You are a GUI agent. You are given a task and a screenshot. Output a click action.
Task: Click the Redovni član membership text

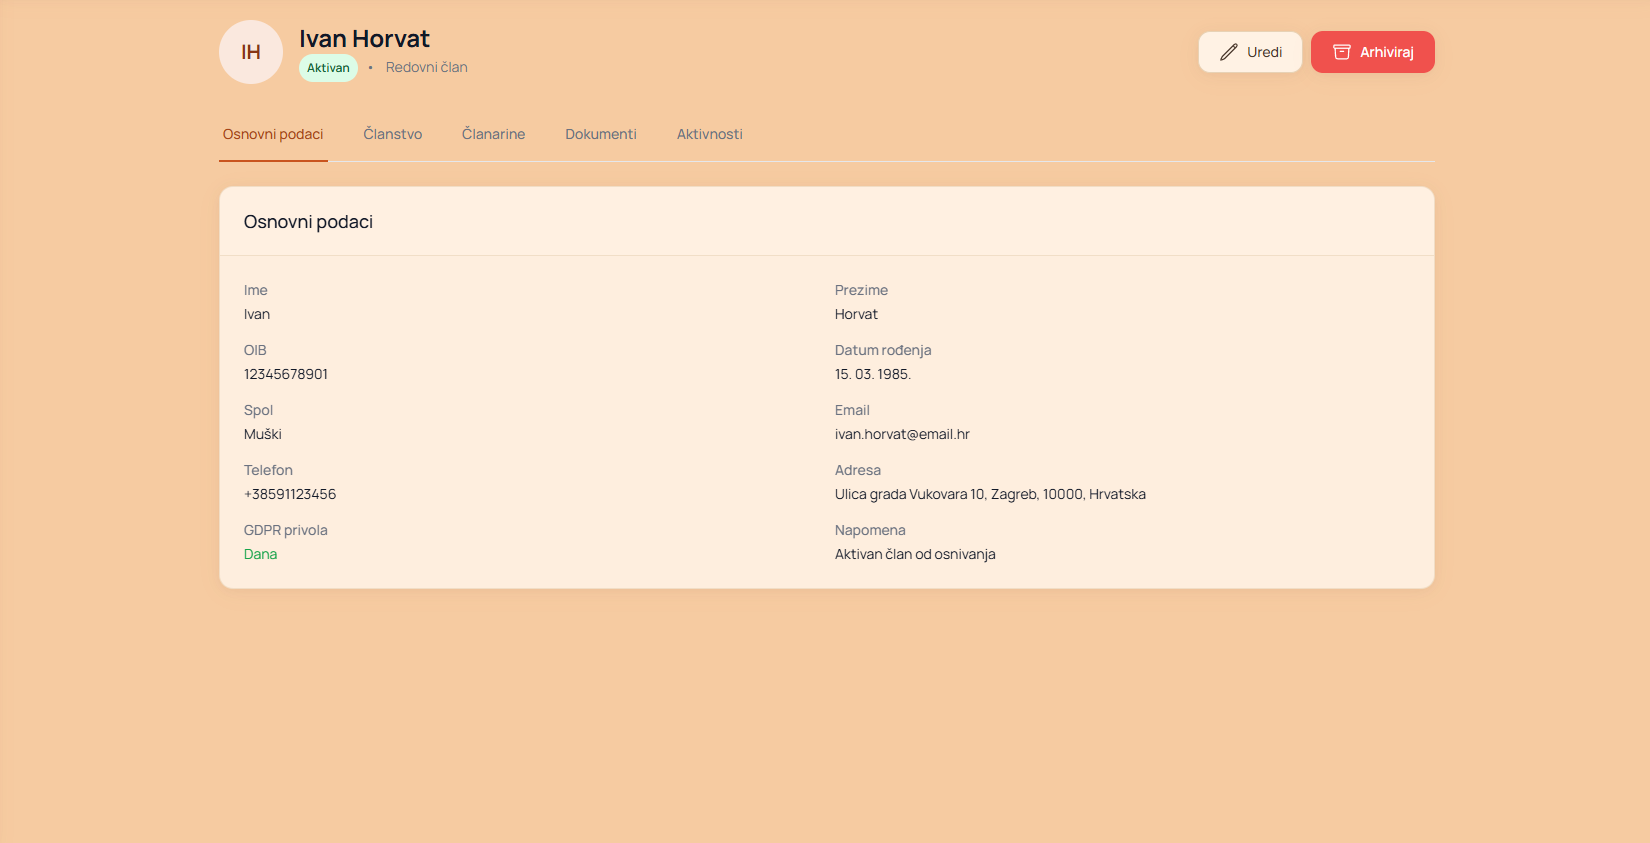[x=426, y=68]
